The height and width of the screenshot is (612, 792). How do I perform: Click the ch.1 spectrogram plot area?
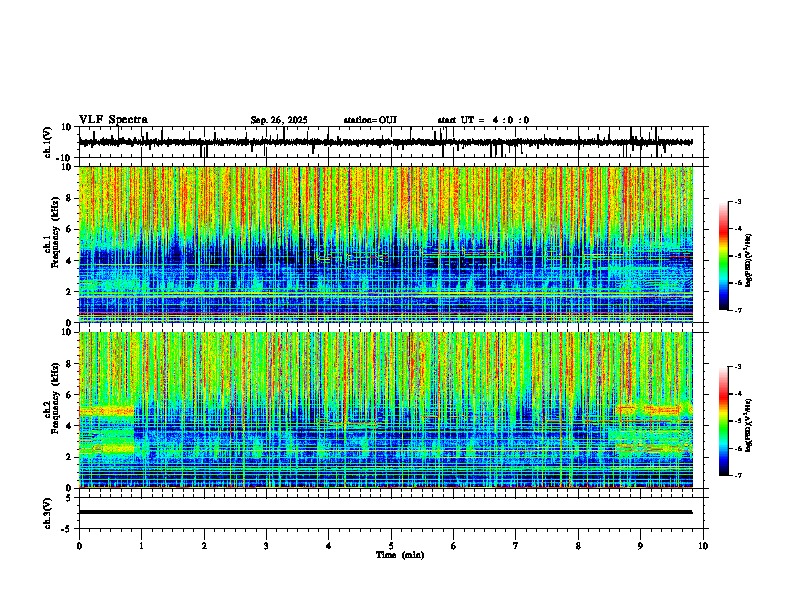point(386,244)
